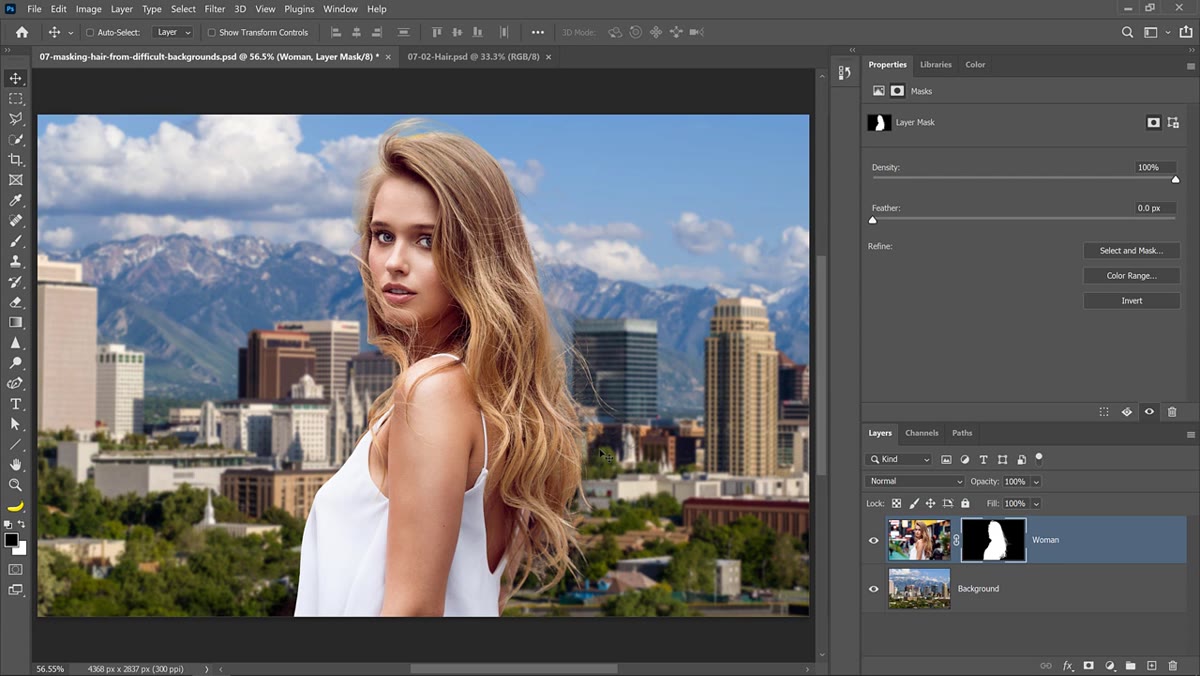Select the Path Selection tool

15,424
